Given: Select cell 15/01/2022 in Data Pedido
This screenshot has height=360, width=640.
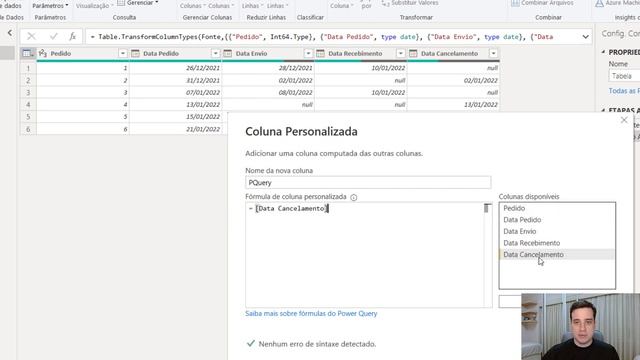Looking at the screenshot, I should click(x=176, y=117).
